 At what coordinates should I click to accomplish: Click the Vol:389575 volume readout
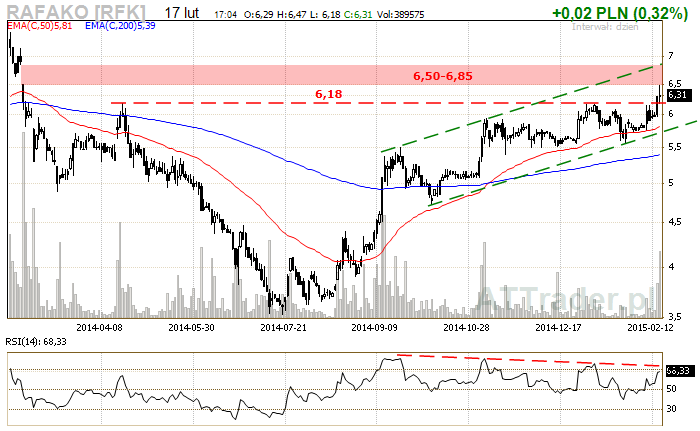pos(400,15)
